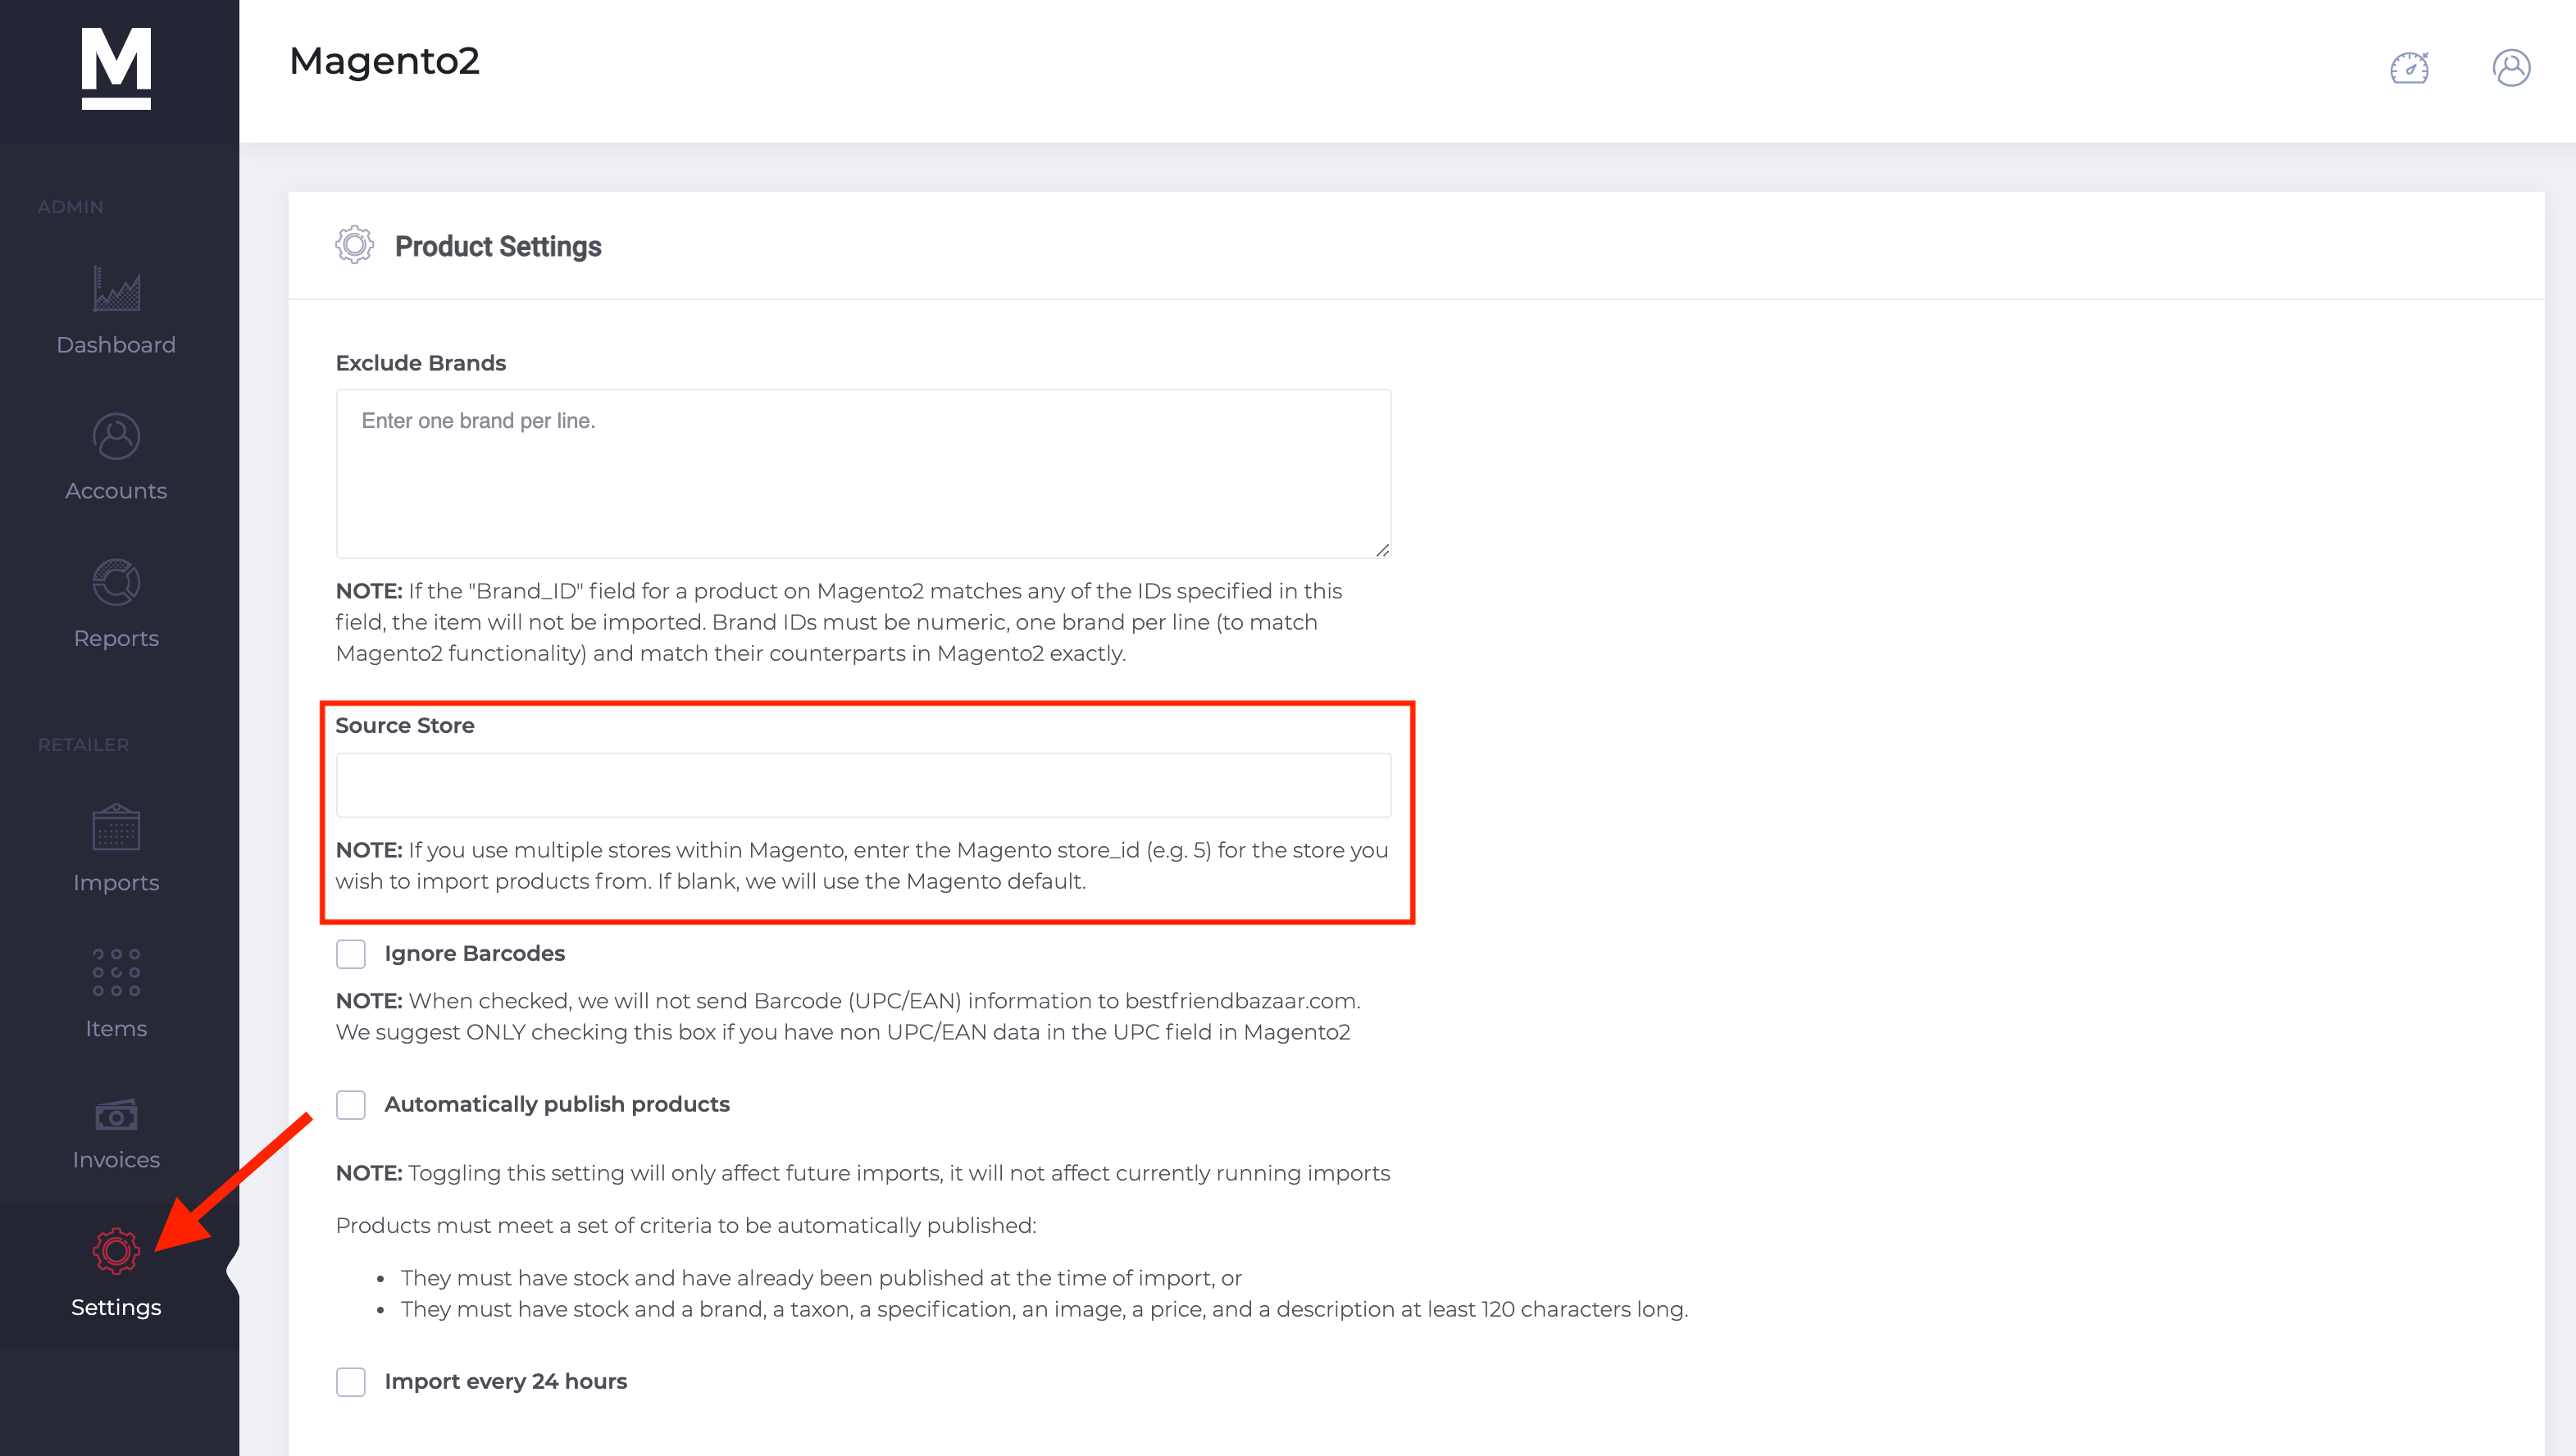Open the Dashboard chart icon
Image resolution: width=2576 pixels, height=1456 pixels.
116,289
